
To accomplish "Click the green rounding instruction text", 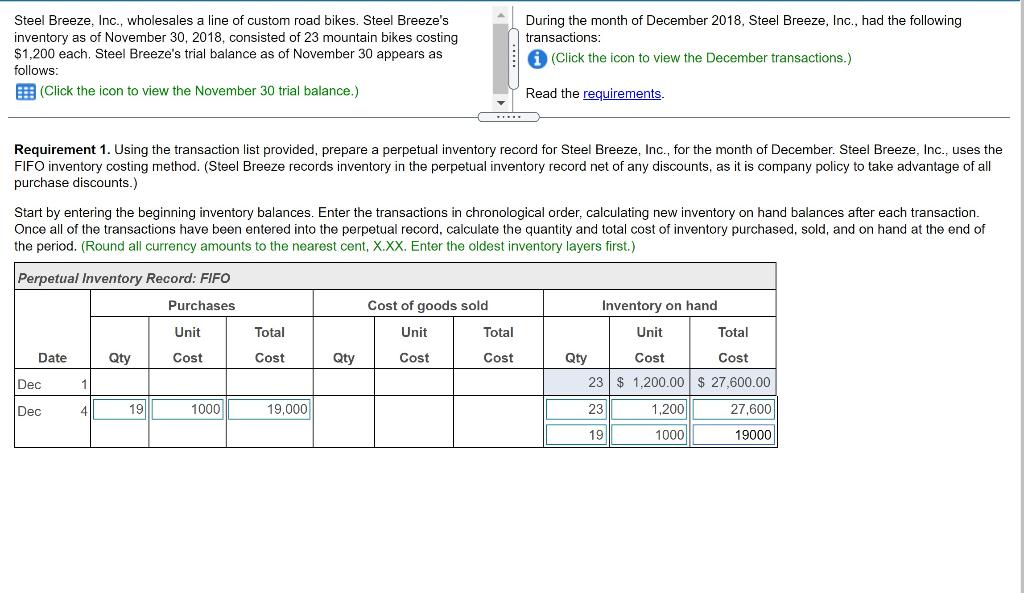I will 358,246.
